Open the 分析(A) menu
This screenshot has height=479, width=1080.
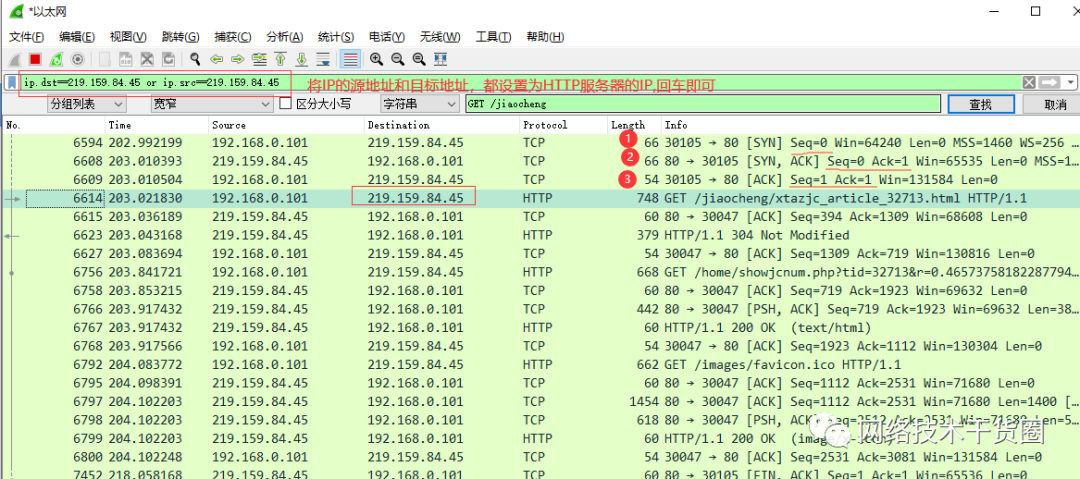click(284, 37)
